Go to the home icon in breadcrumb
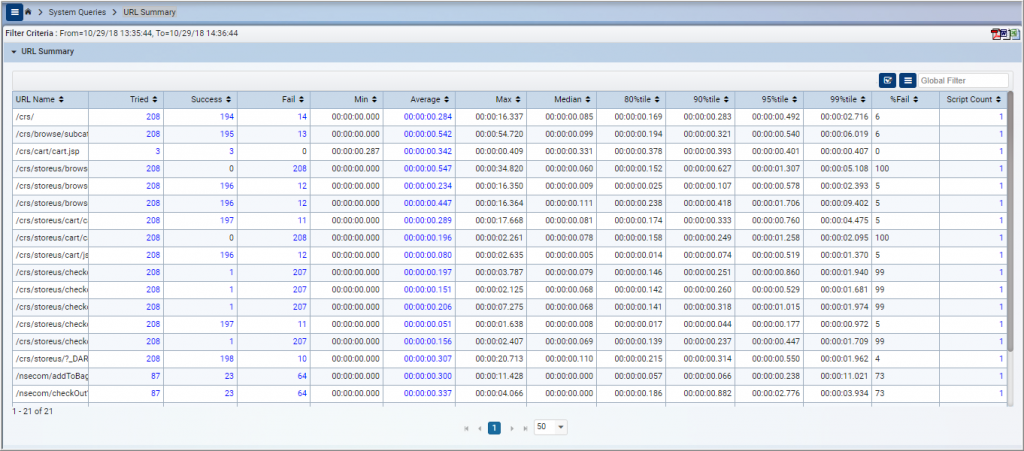The width and height of the screenshot is (1024, 451). 28,12
